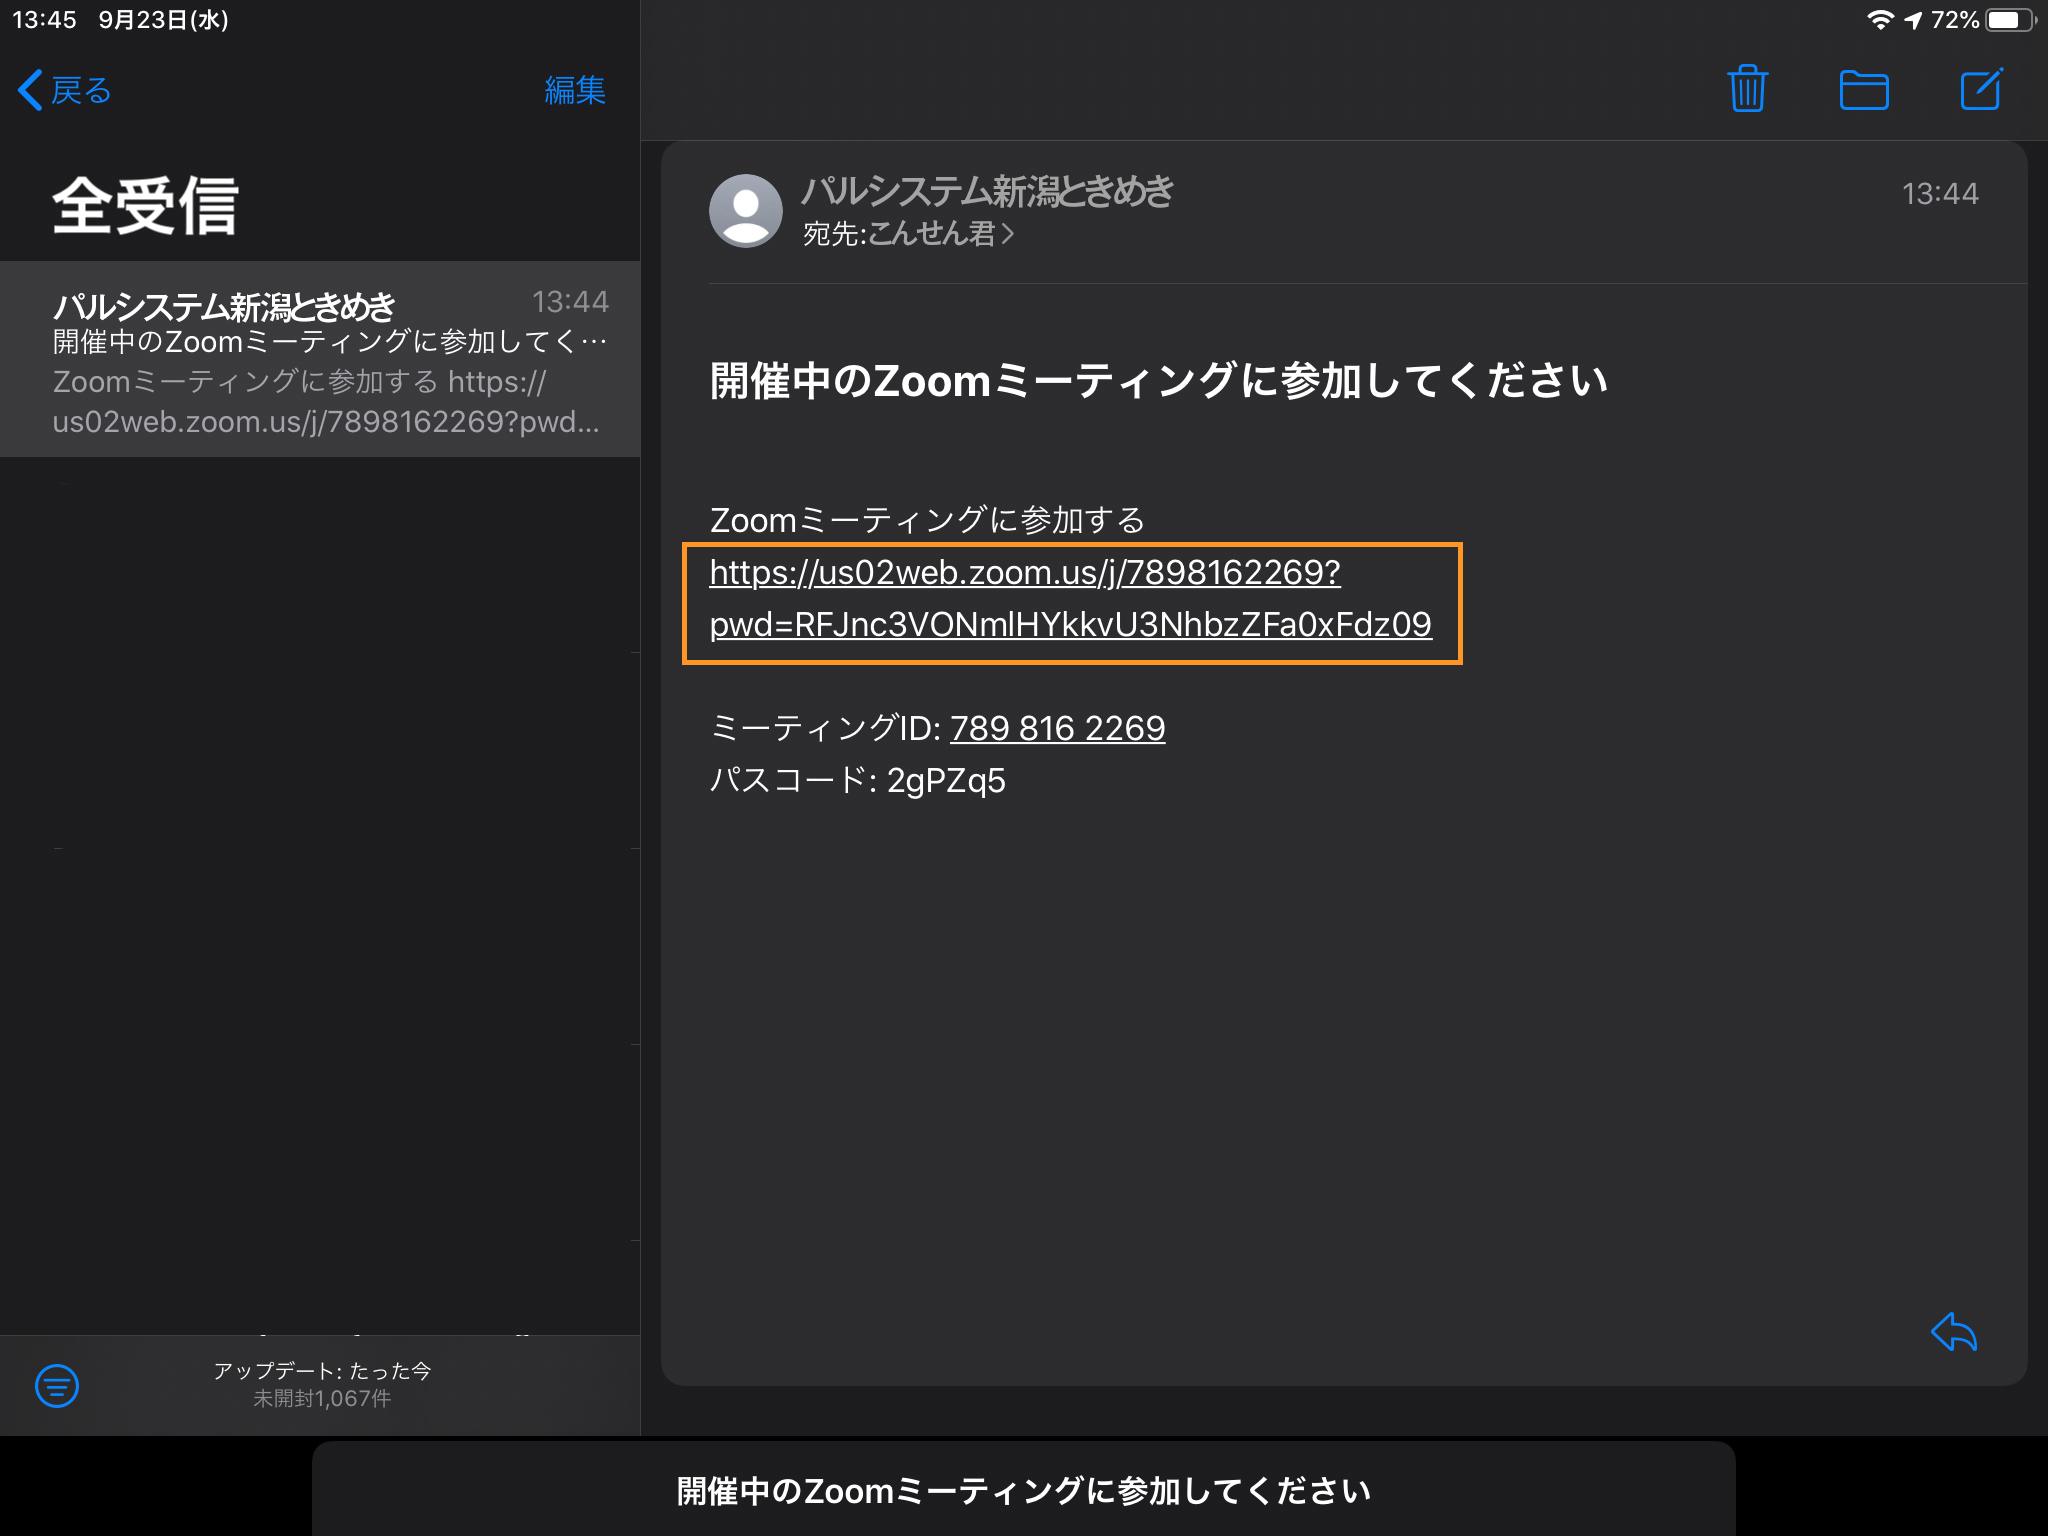This screenshot has width=2048, height=1536.
Task: Tap the bottom subject bar caption
Action: tap(1023, 1491)
